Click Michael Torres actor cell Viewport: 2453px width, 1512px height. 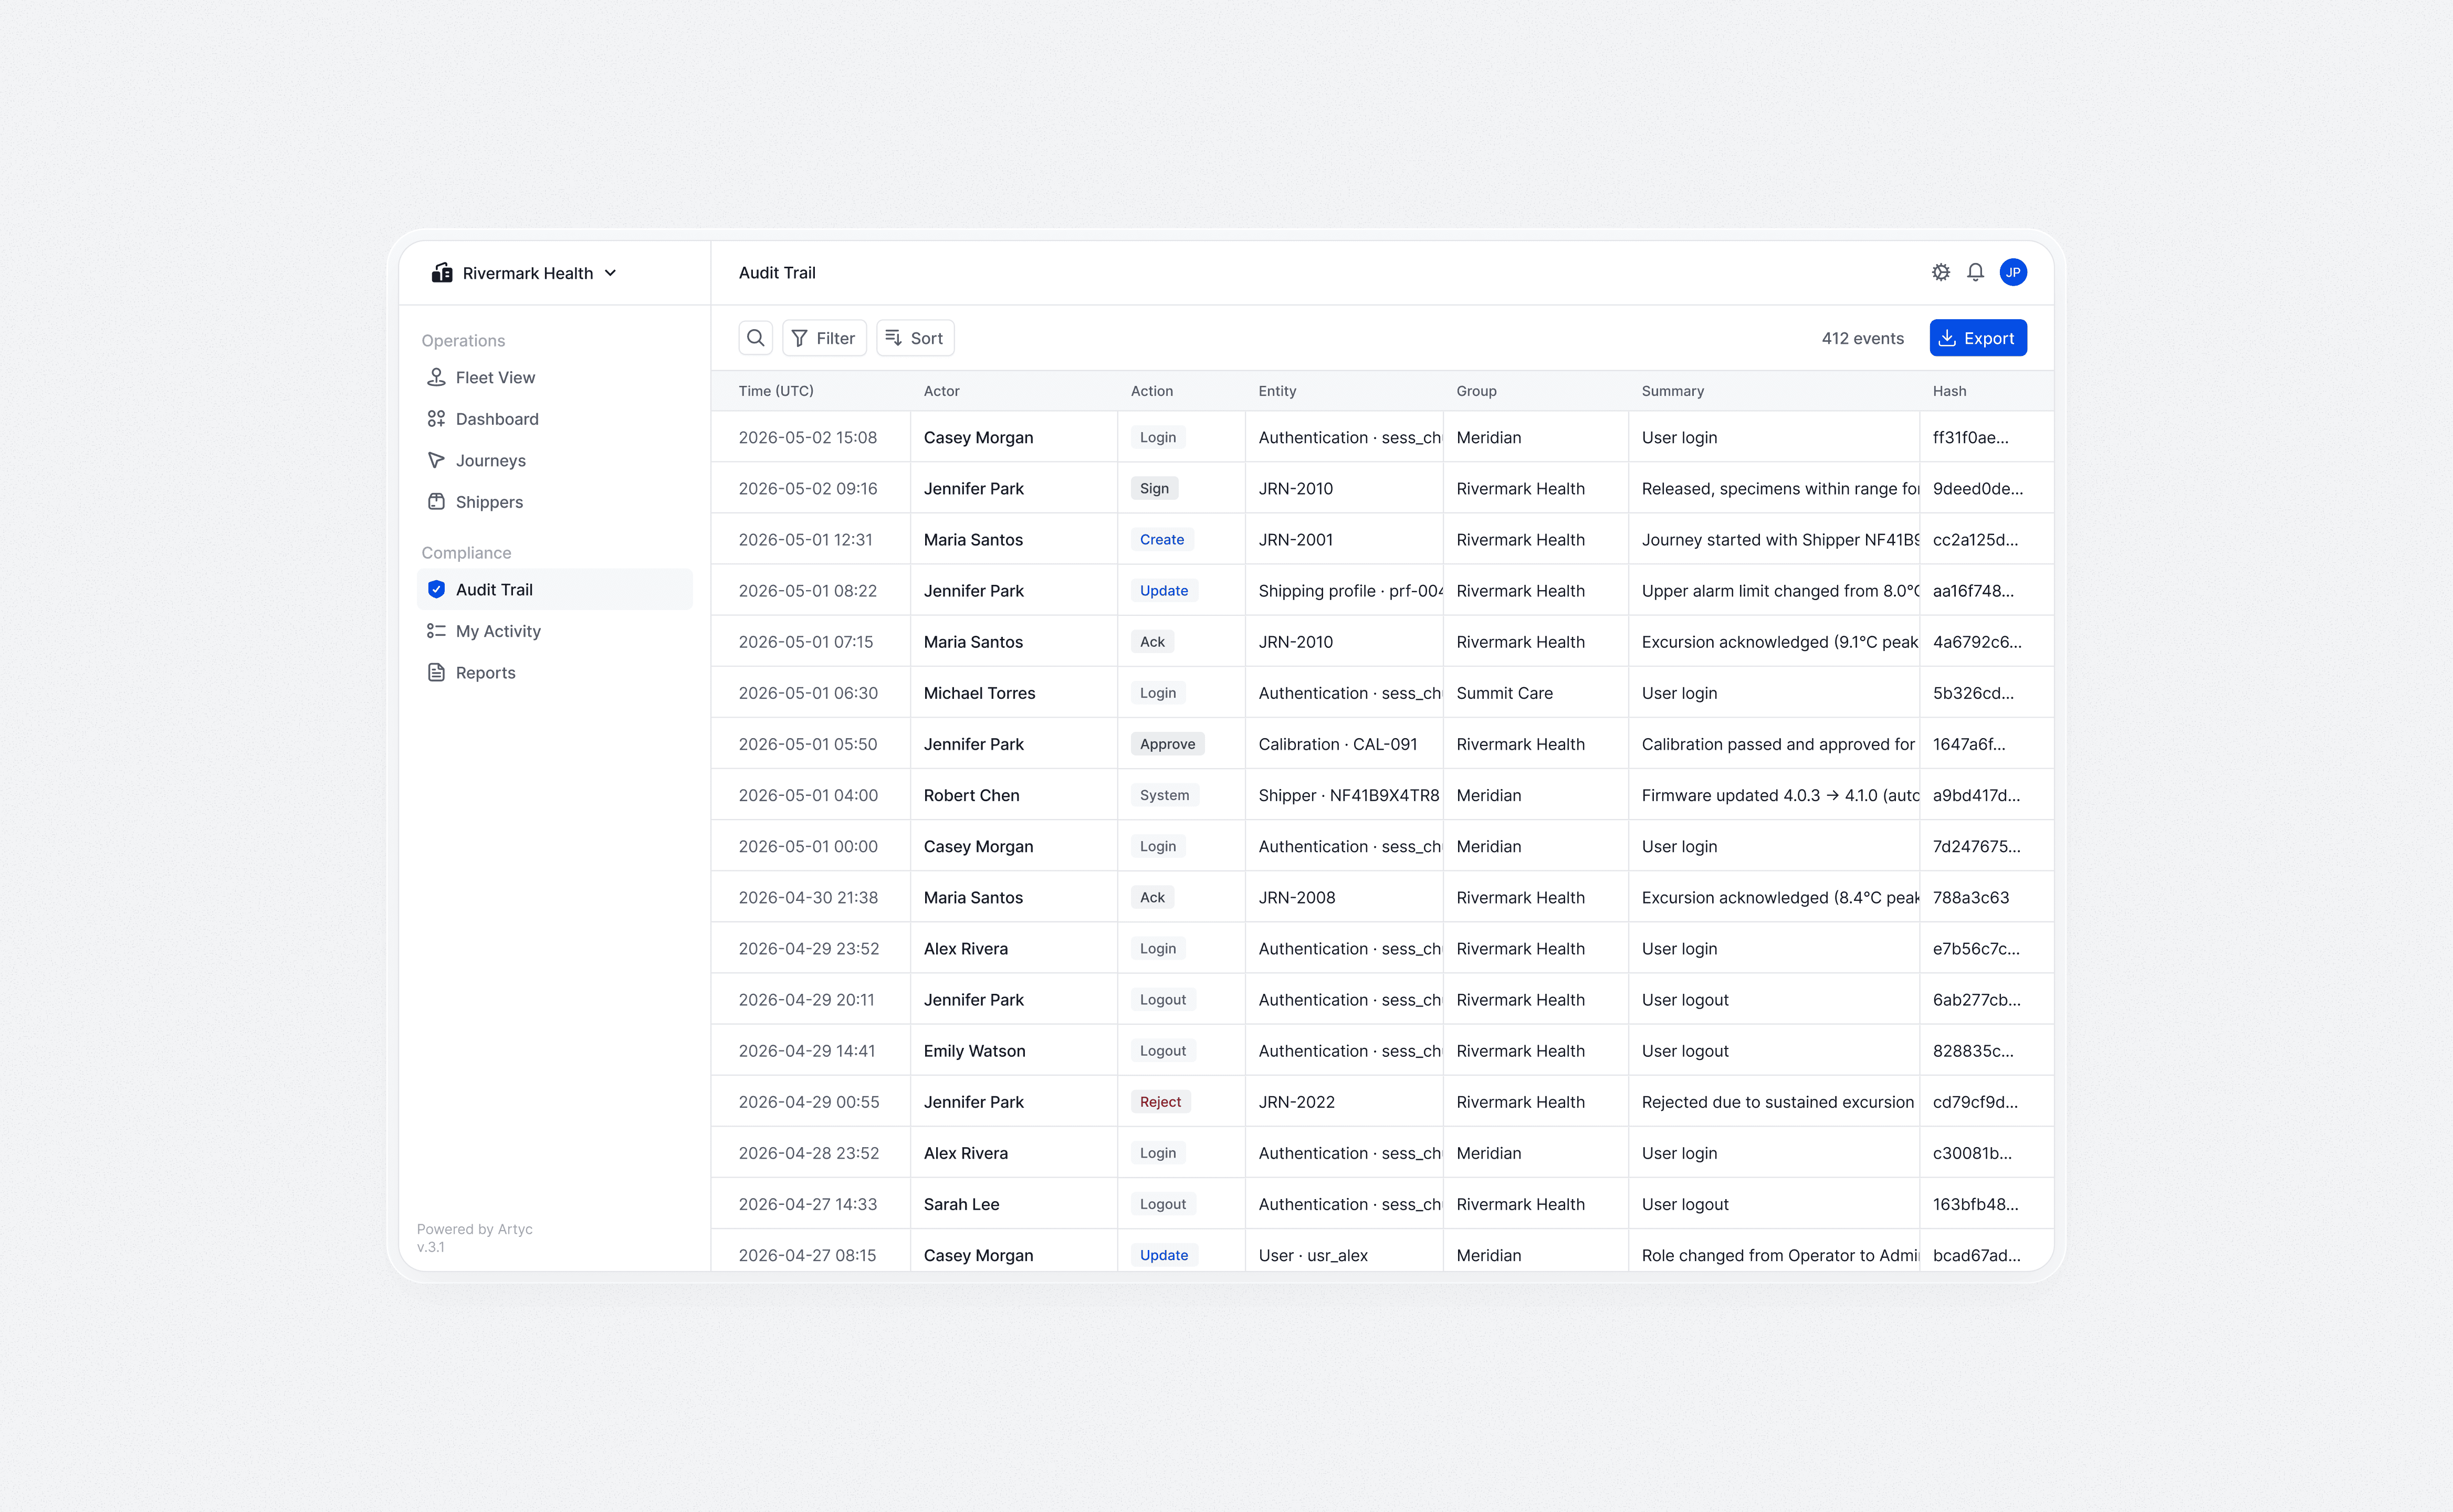click(979, 693)
